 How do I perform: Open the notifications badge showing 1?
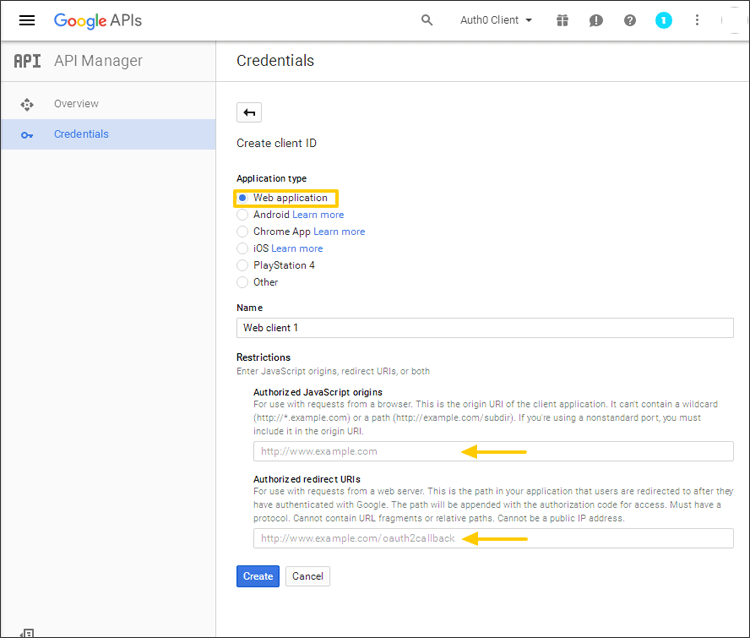tap(664, 20)
